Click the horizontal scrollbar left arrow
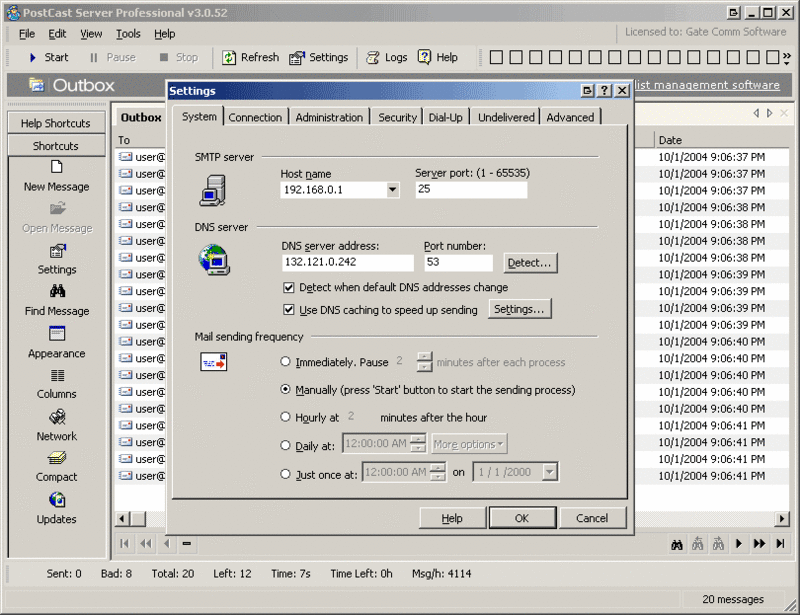Image resolution: width=800 pixels, height=615 pixels. pyautogui.click(x=122, y=519)
